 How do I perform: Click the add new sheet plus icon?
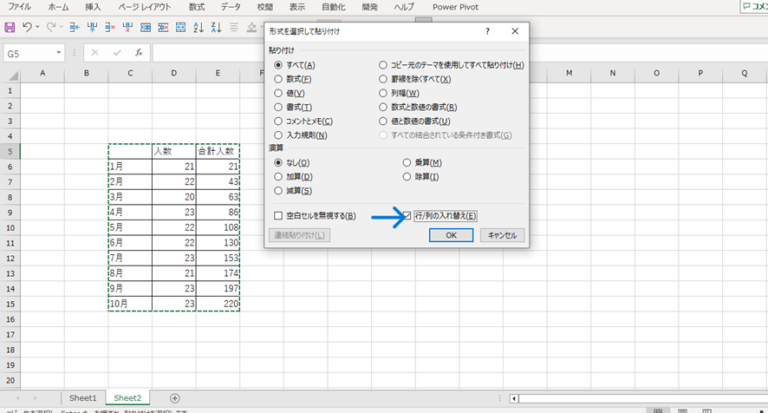(175, 398)
